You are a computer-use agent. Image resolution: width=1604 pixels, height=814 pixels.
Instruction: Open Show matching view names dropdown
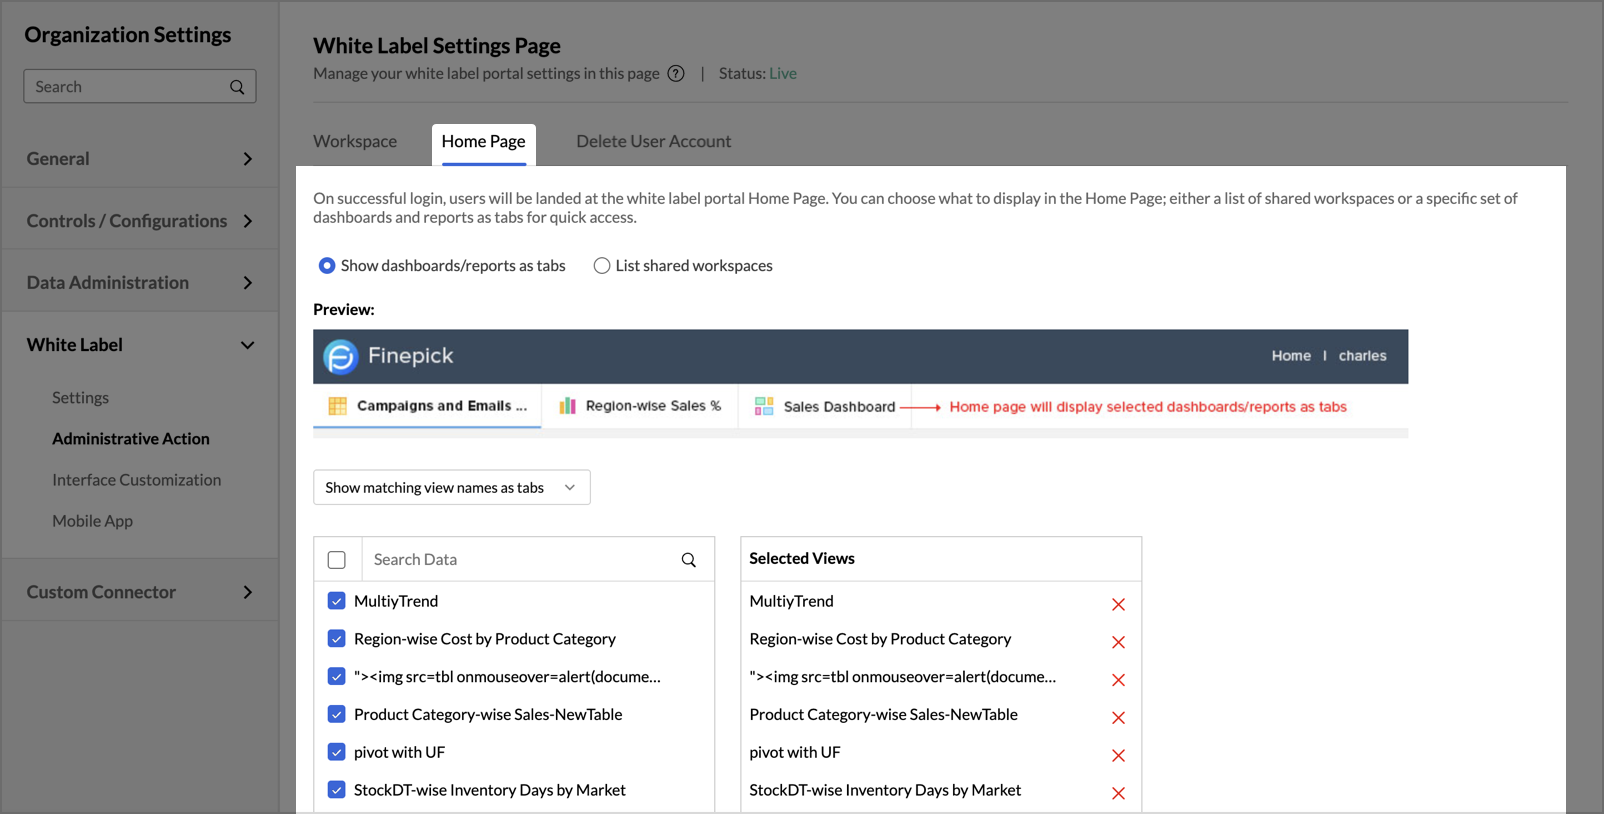pos(451,488)
